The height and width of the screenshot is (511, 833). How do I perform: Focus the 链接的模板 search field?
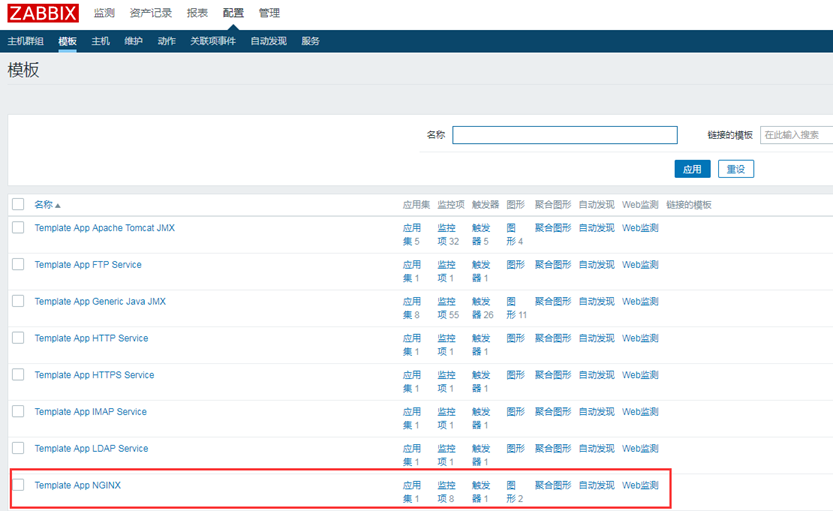[x=796, y=135]
